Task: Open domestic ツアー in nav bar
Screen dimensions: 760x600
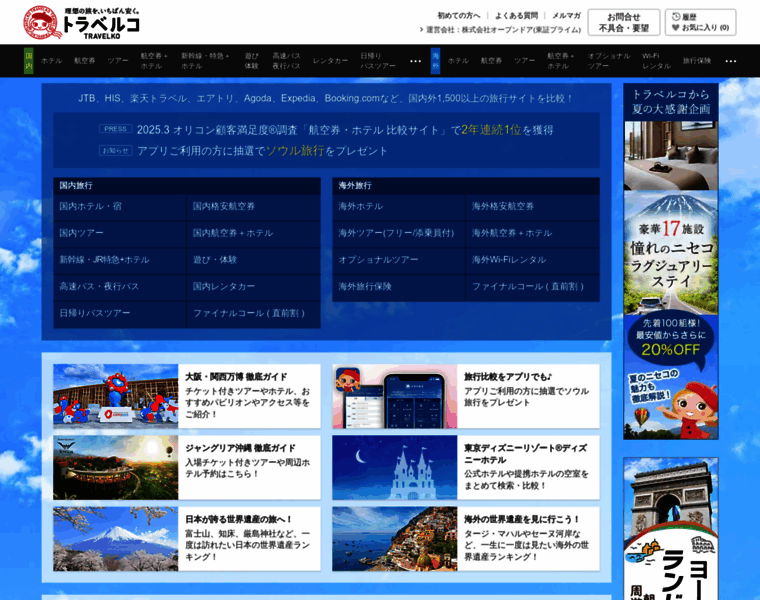Action: 118,61
